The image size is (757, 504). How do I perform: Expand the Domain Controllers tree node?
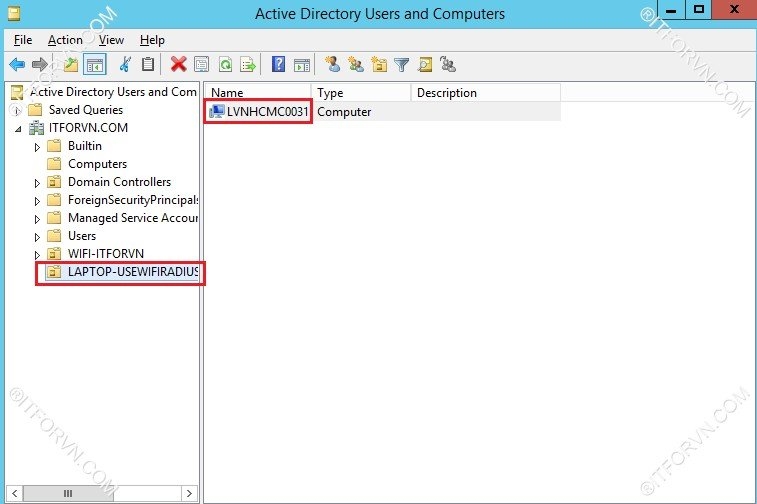click(38, 183)
